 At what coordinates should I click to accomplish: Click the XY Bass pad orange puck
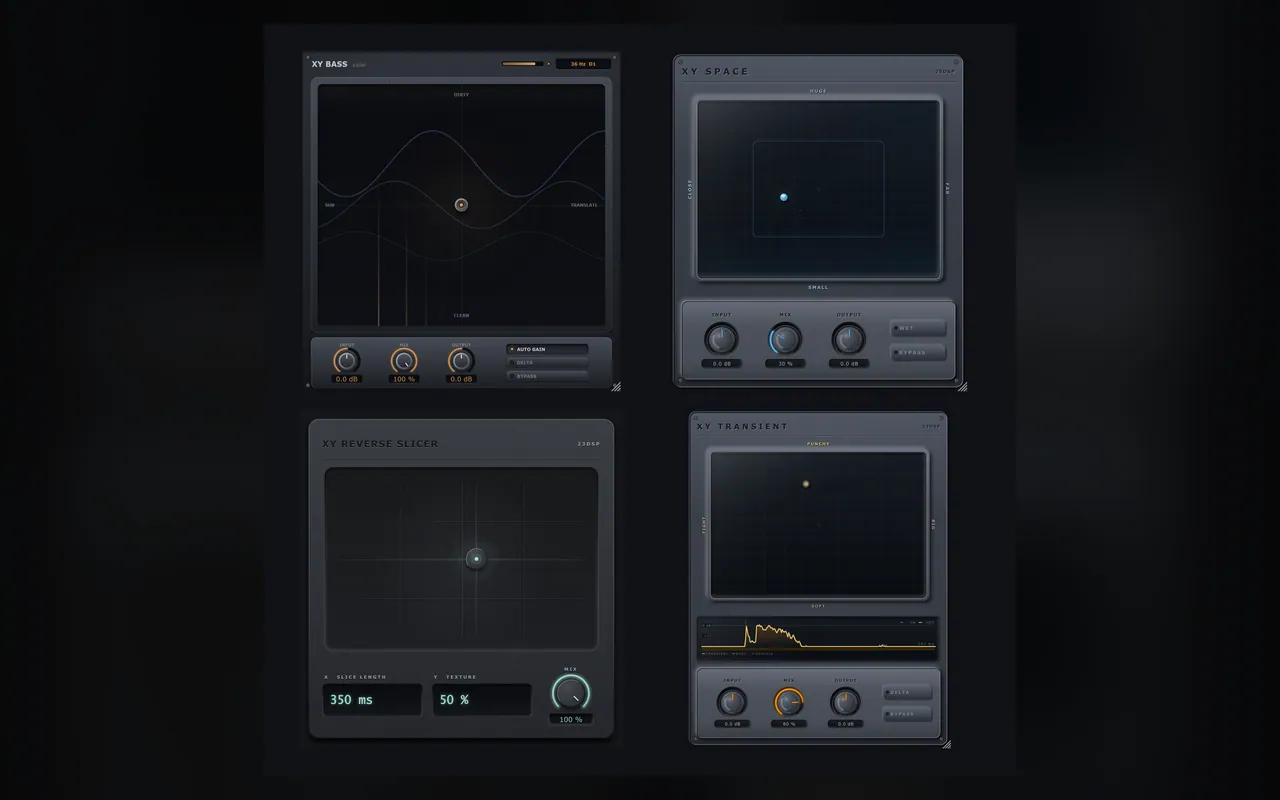pyautogui.click(x=461, y=204)
